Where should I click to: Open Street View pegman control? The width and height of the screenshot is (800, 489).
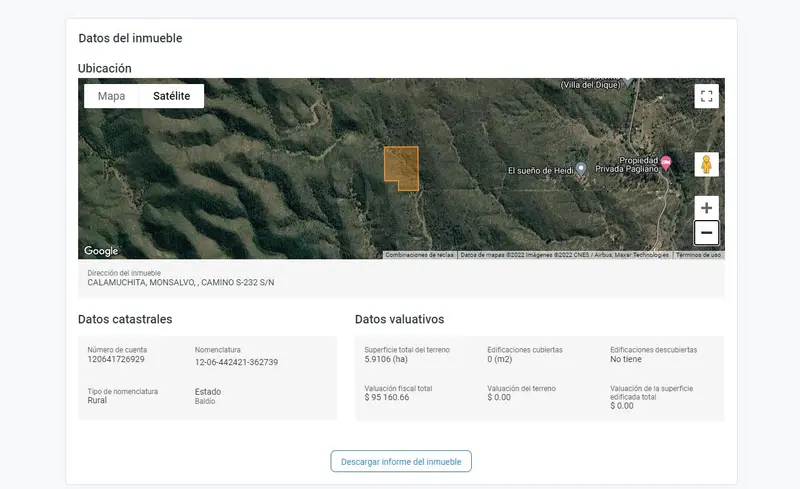(x=706, y=164)
